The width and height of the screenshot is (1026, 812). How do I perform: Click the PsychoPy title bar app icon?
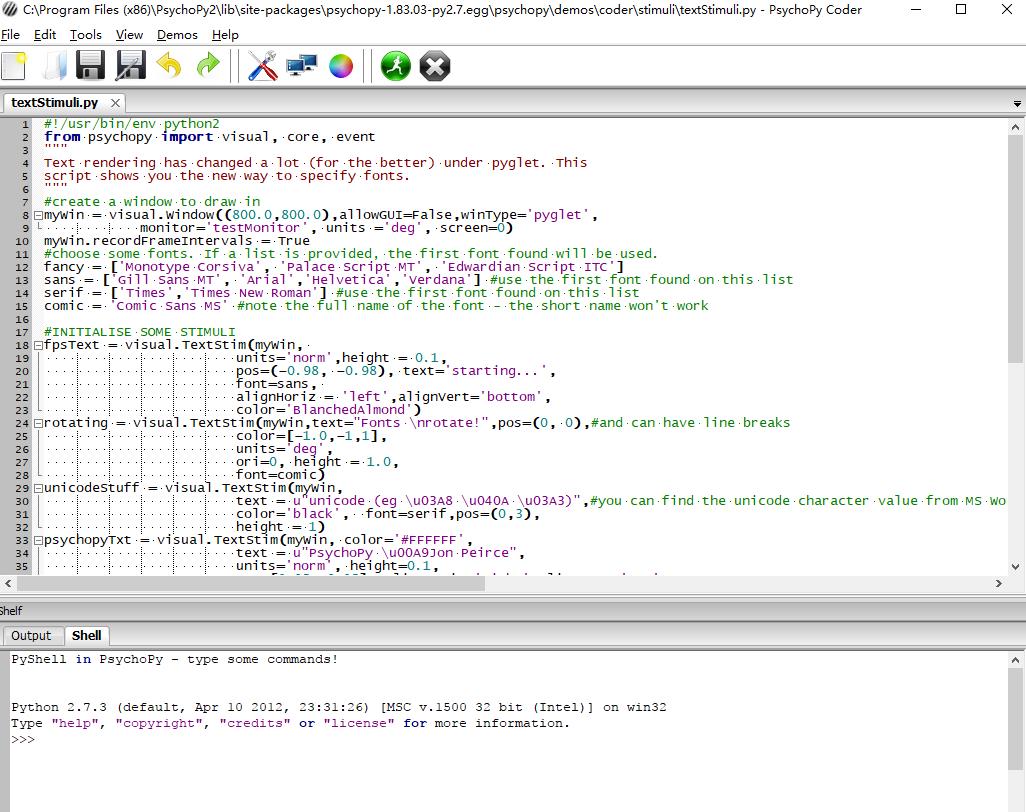point(10,10)
